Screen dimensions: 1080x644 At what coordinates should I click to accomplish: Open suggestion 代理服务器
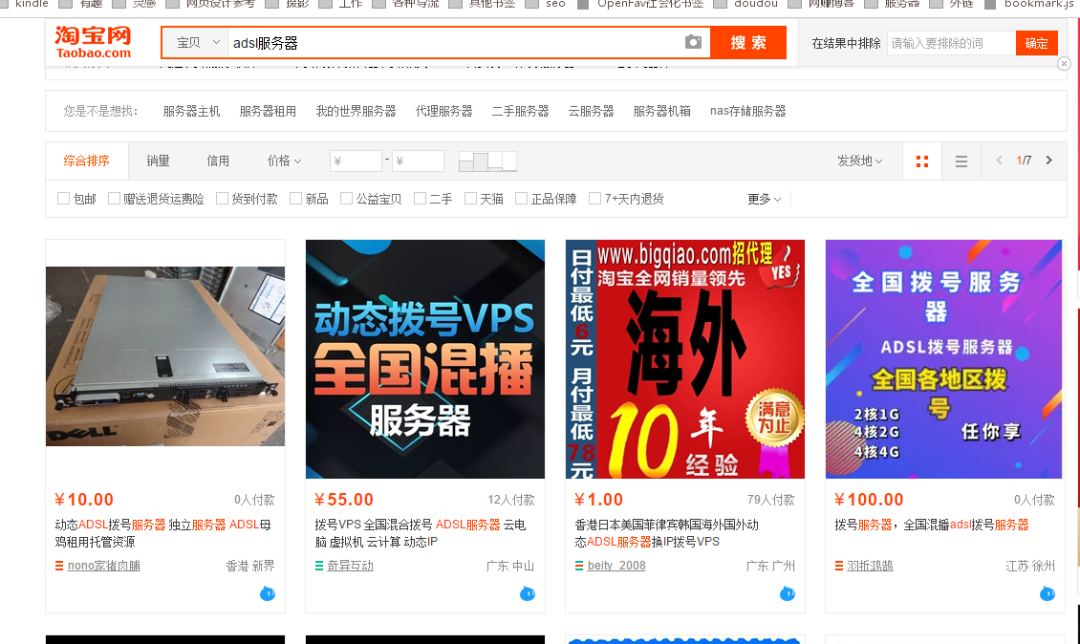[444, 111]
